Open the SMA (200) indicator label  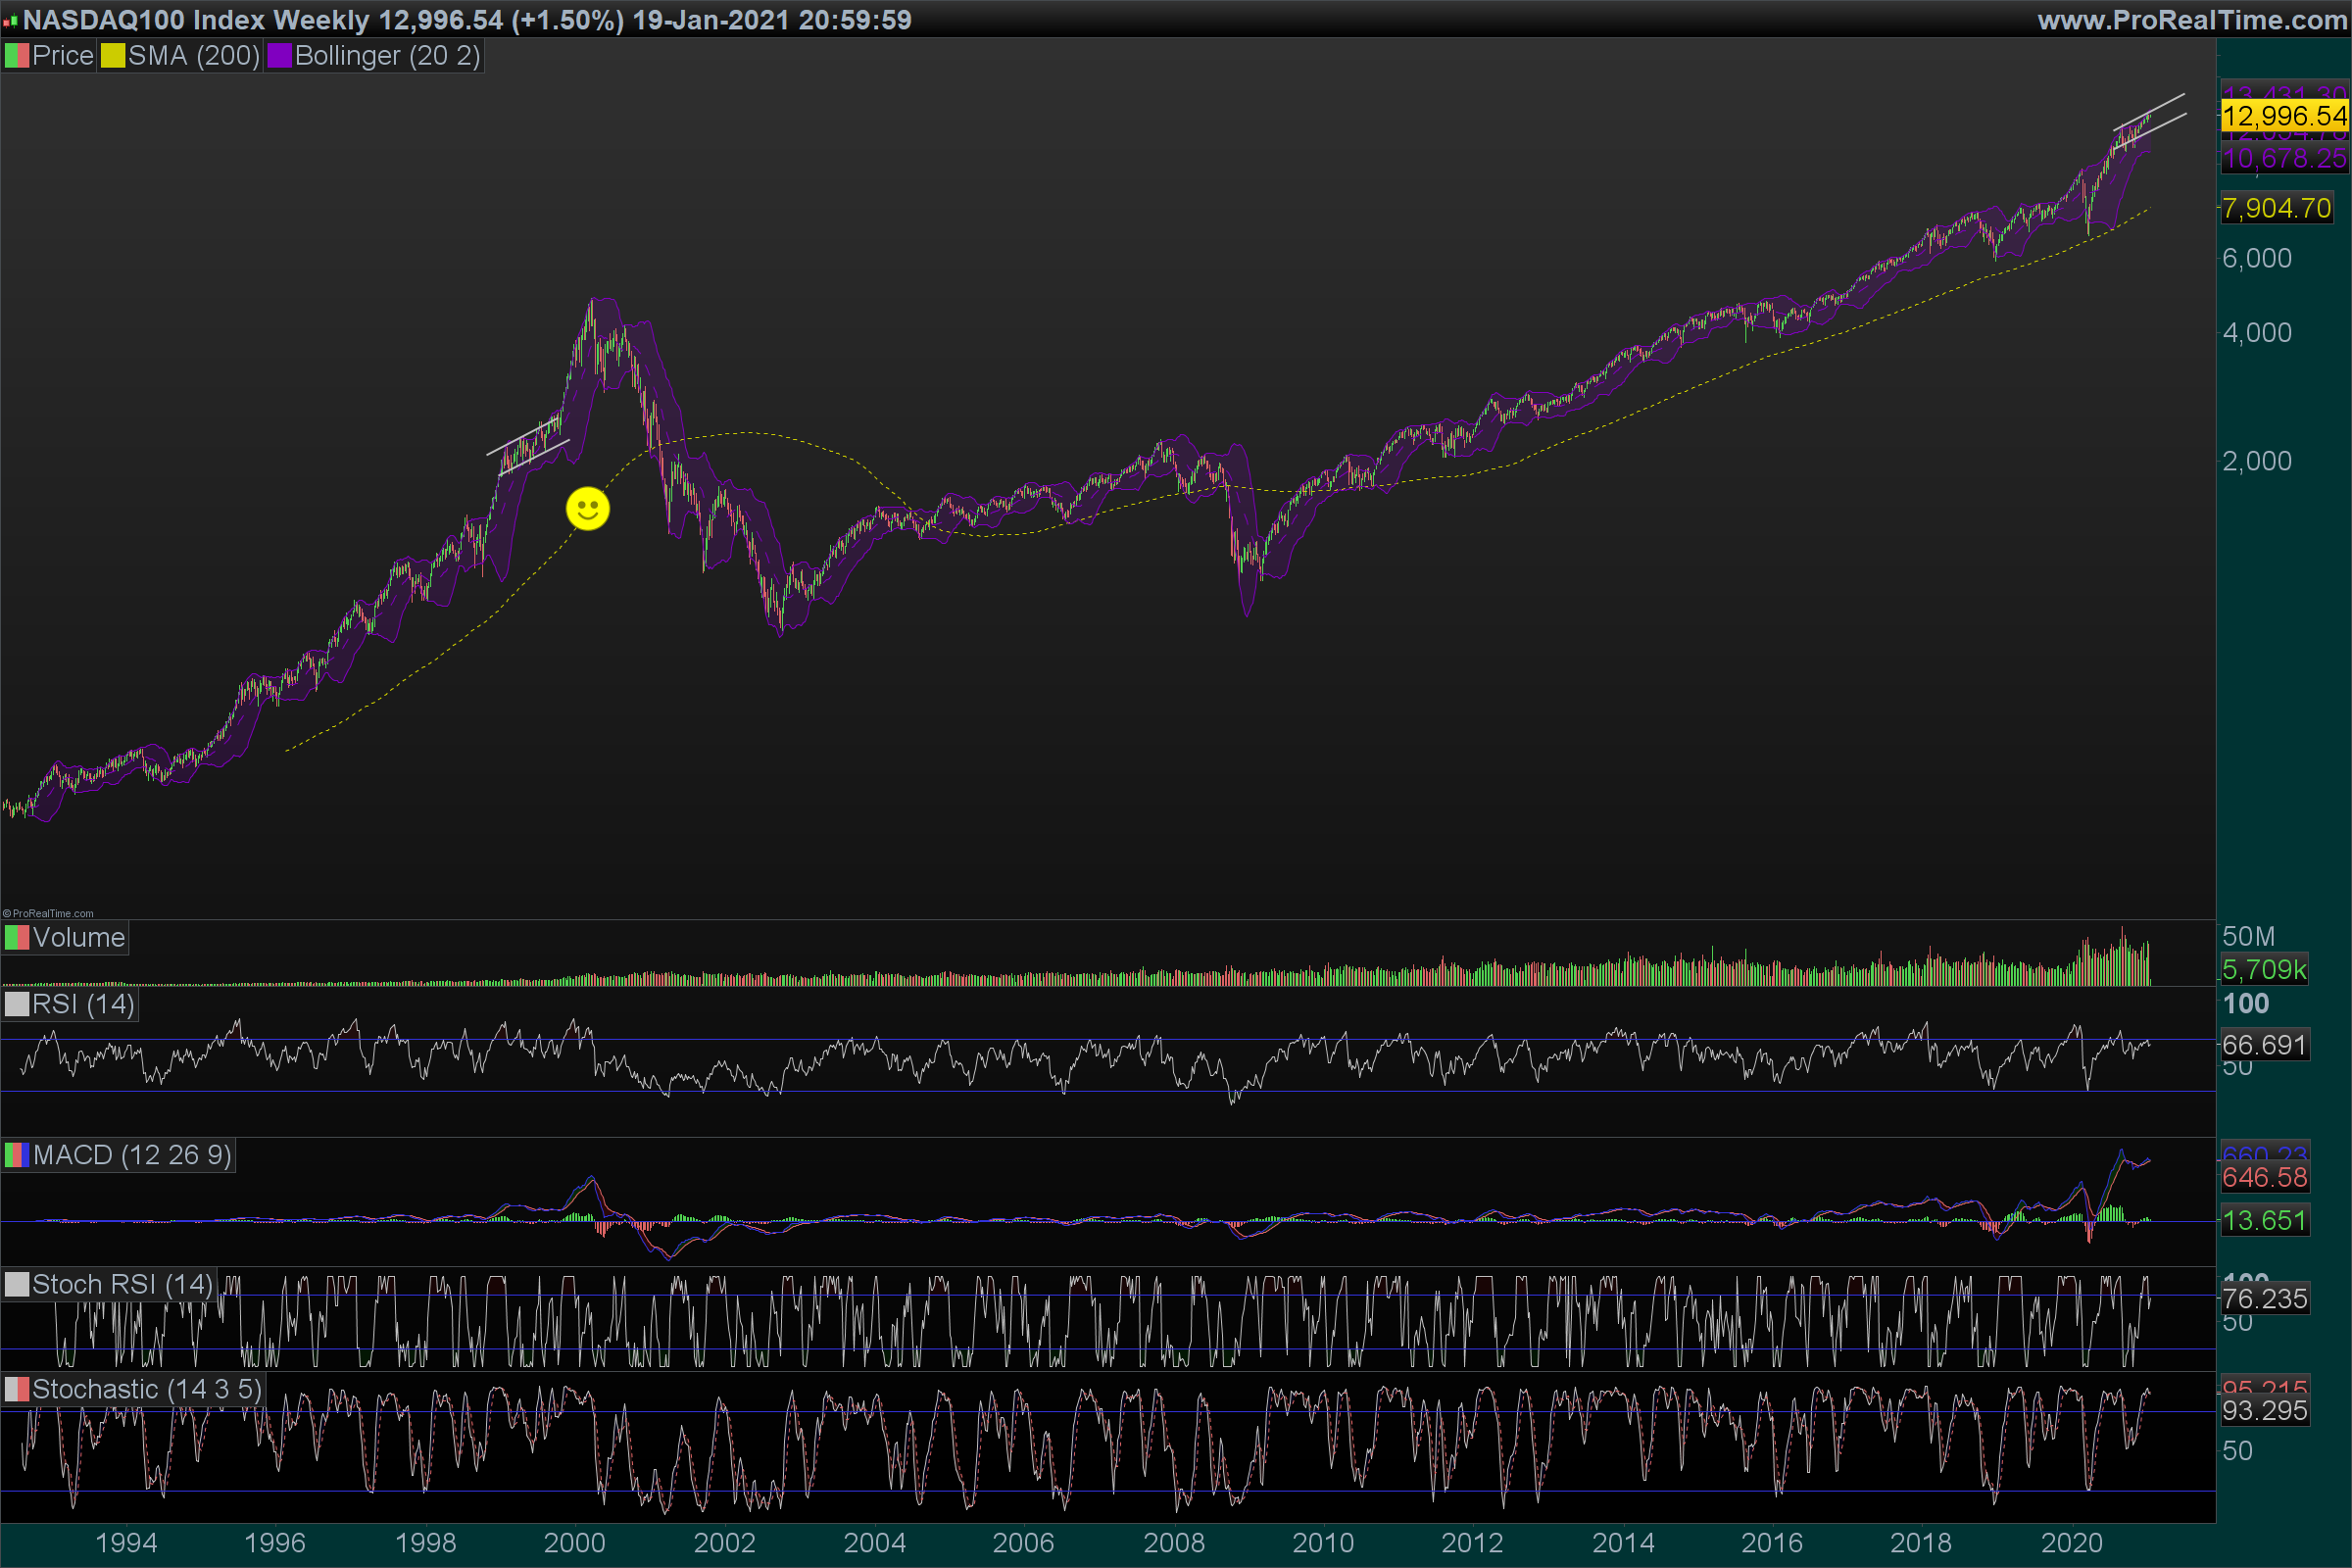pos(194,56)
